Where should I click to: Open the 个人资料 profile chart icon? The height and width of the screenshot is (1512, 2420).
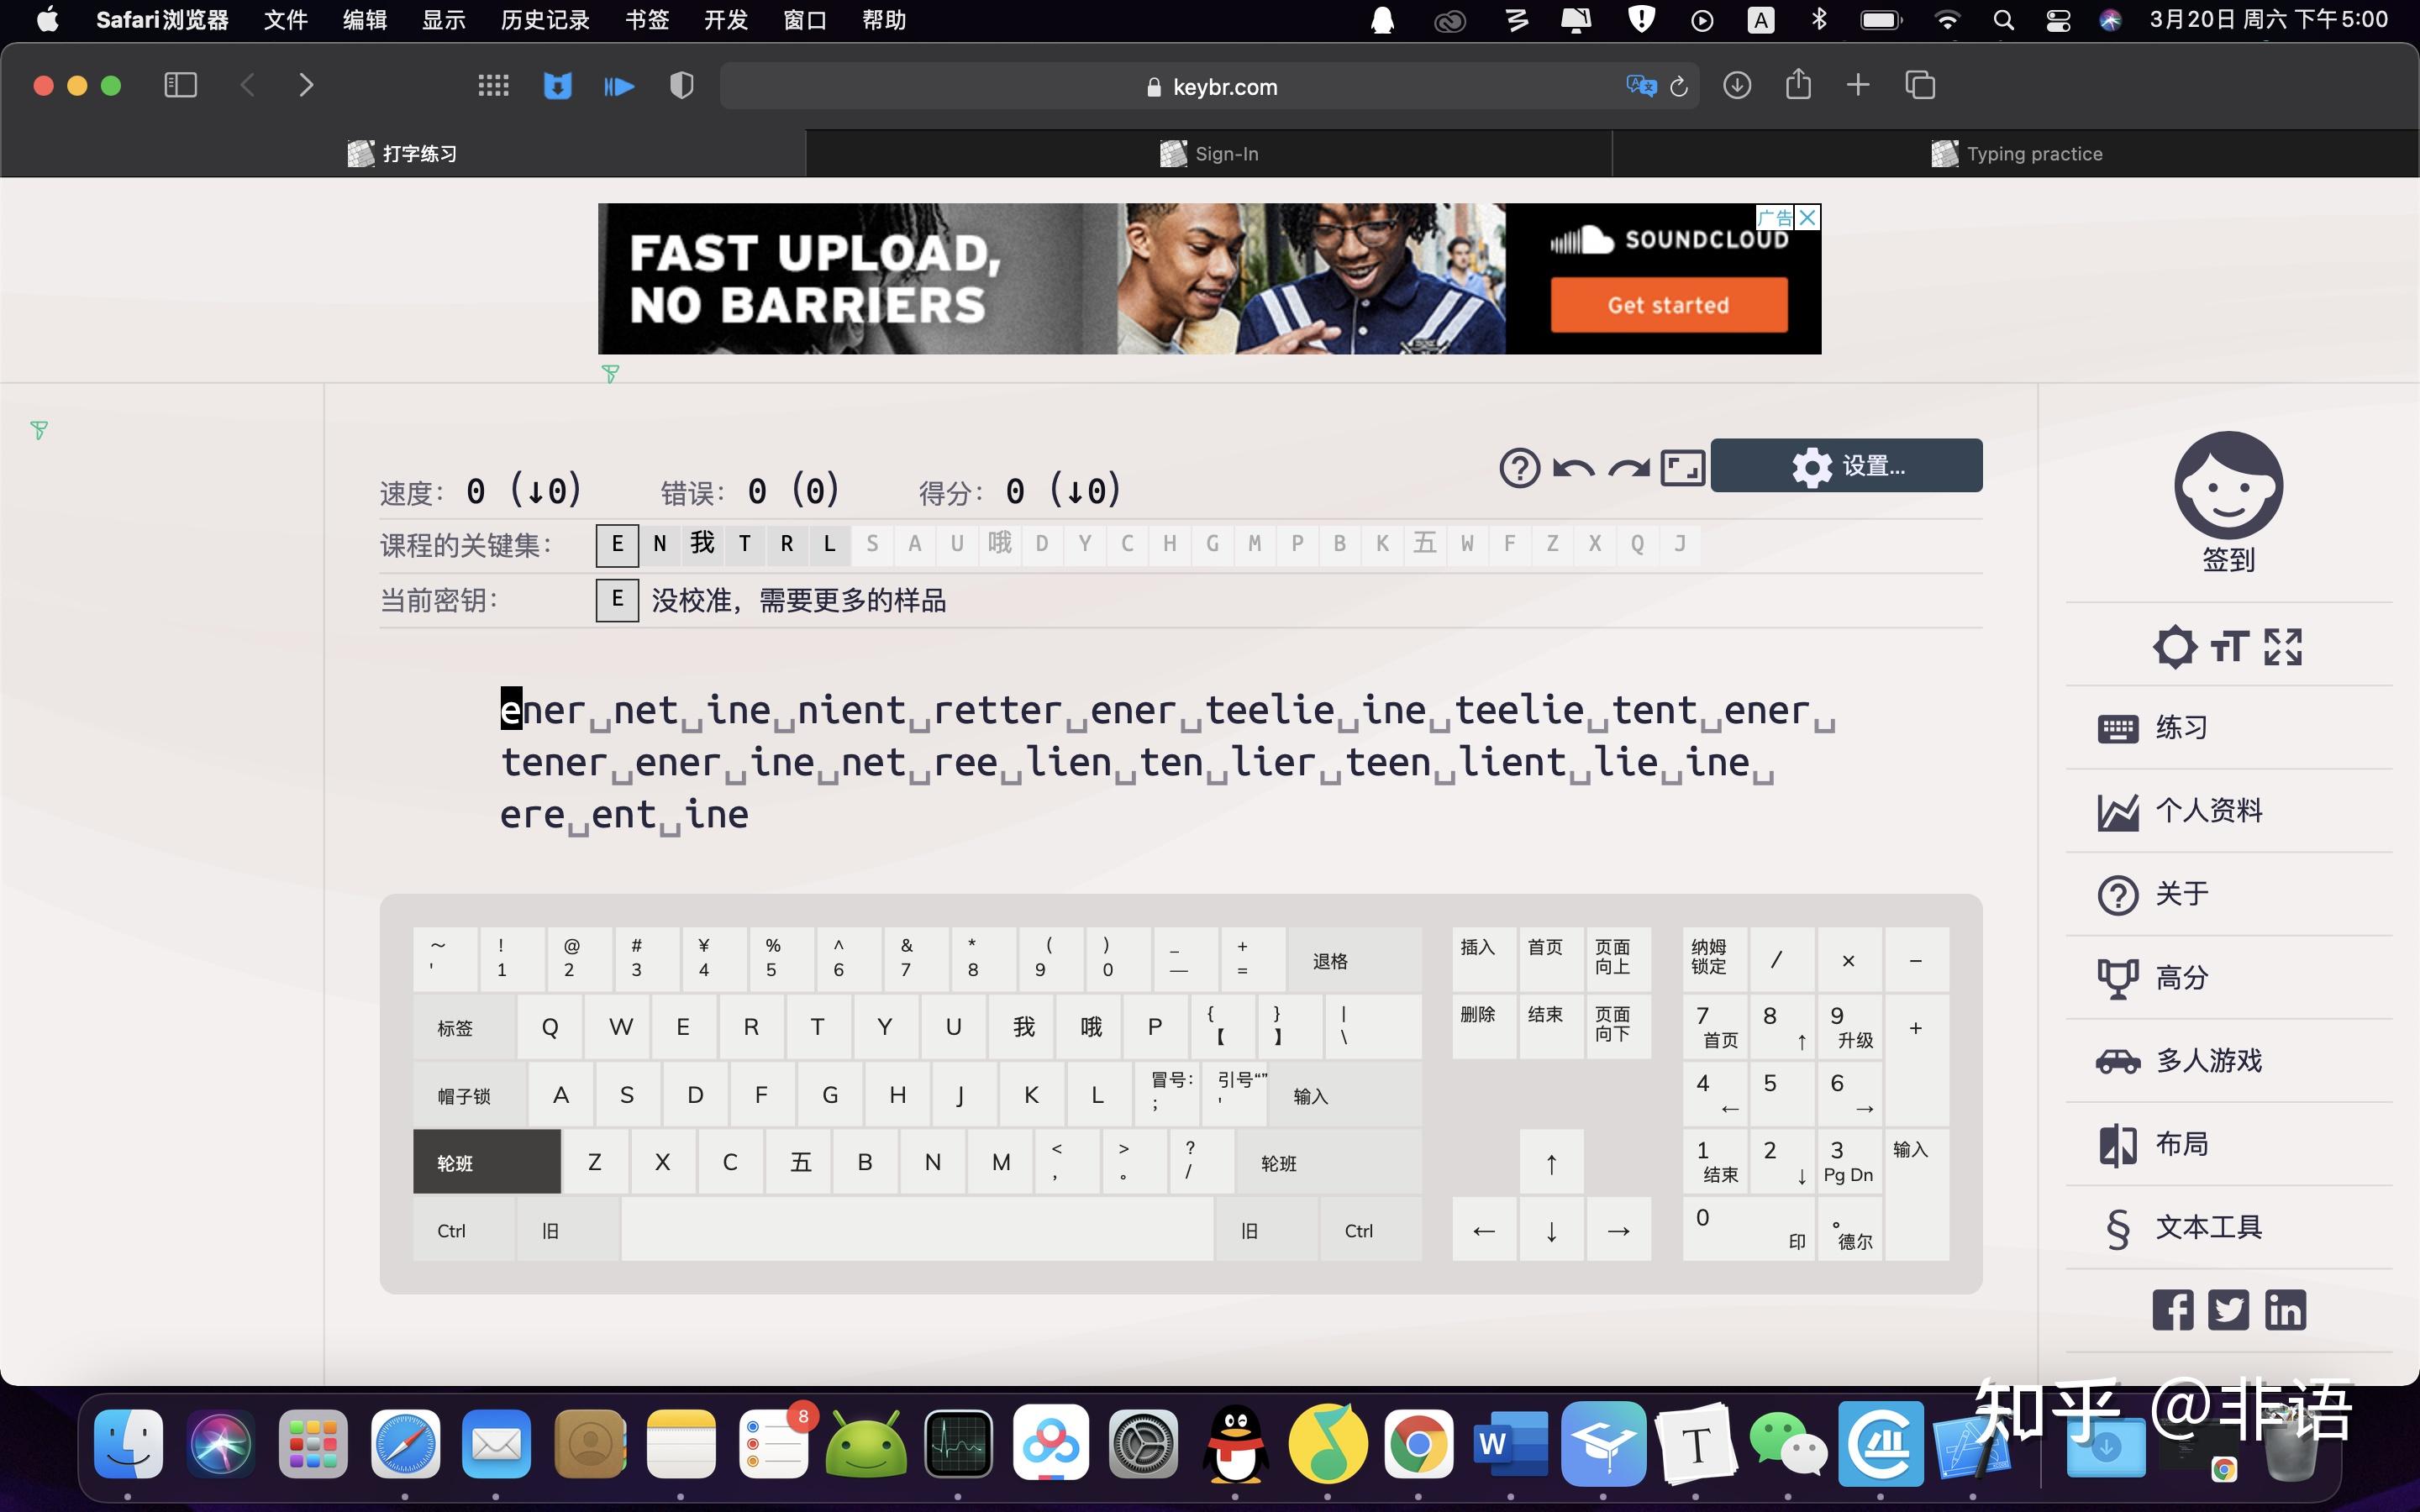[2118, 811]
